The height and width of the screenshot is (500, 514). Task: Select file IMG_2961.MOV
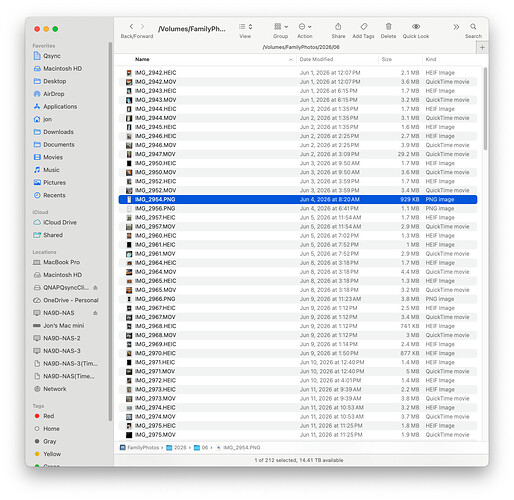pyautogui.click(x=298, y=254)
